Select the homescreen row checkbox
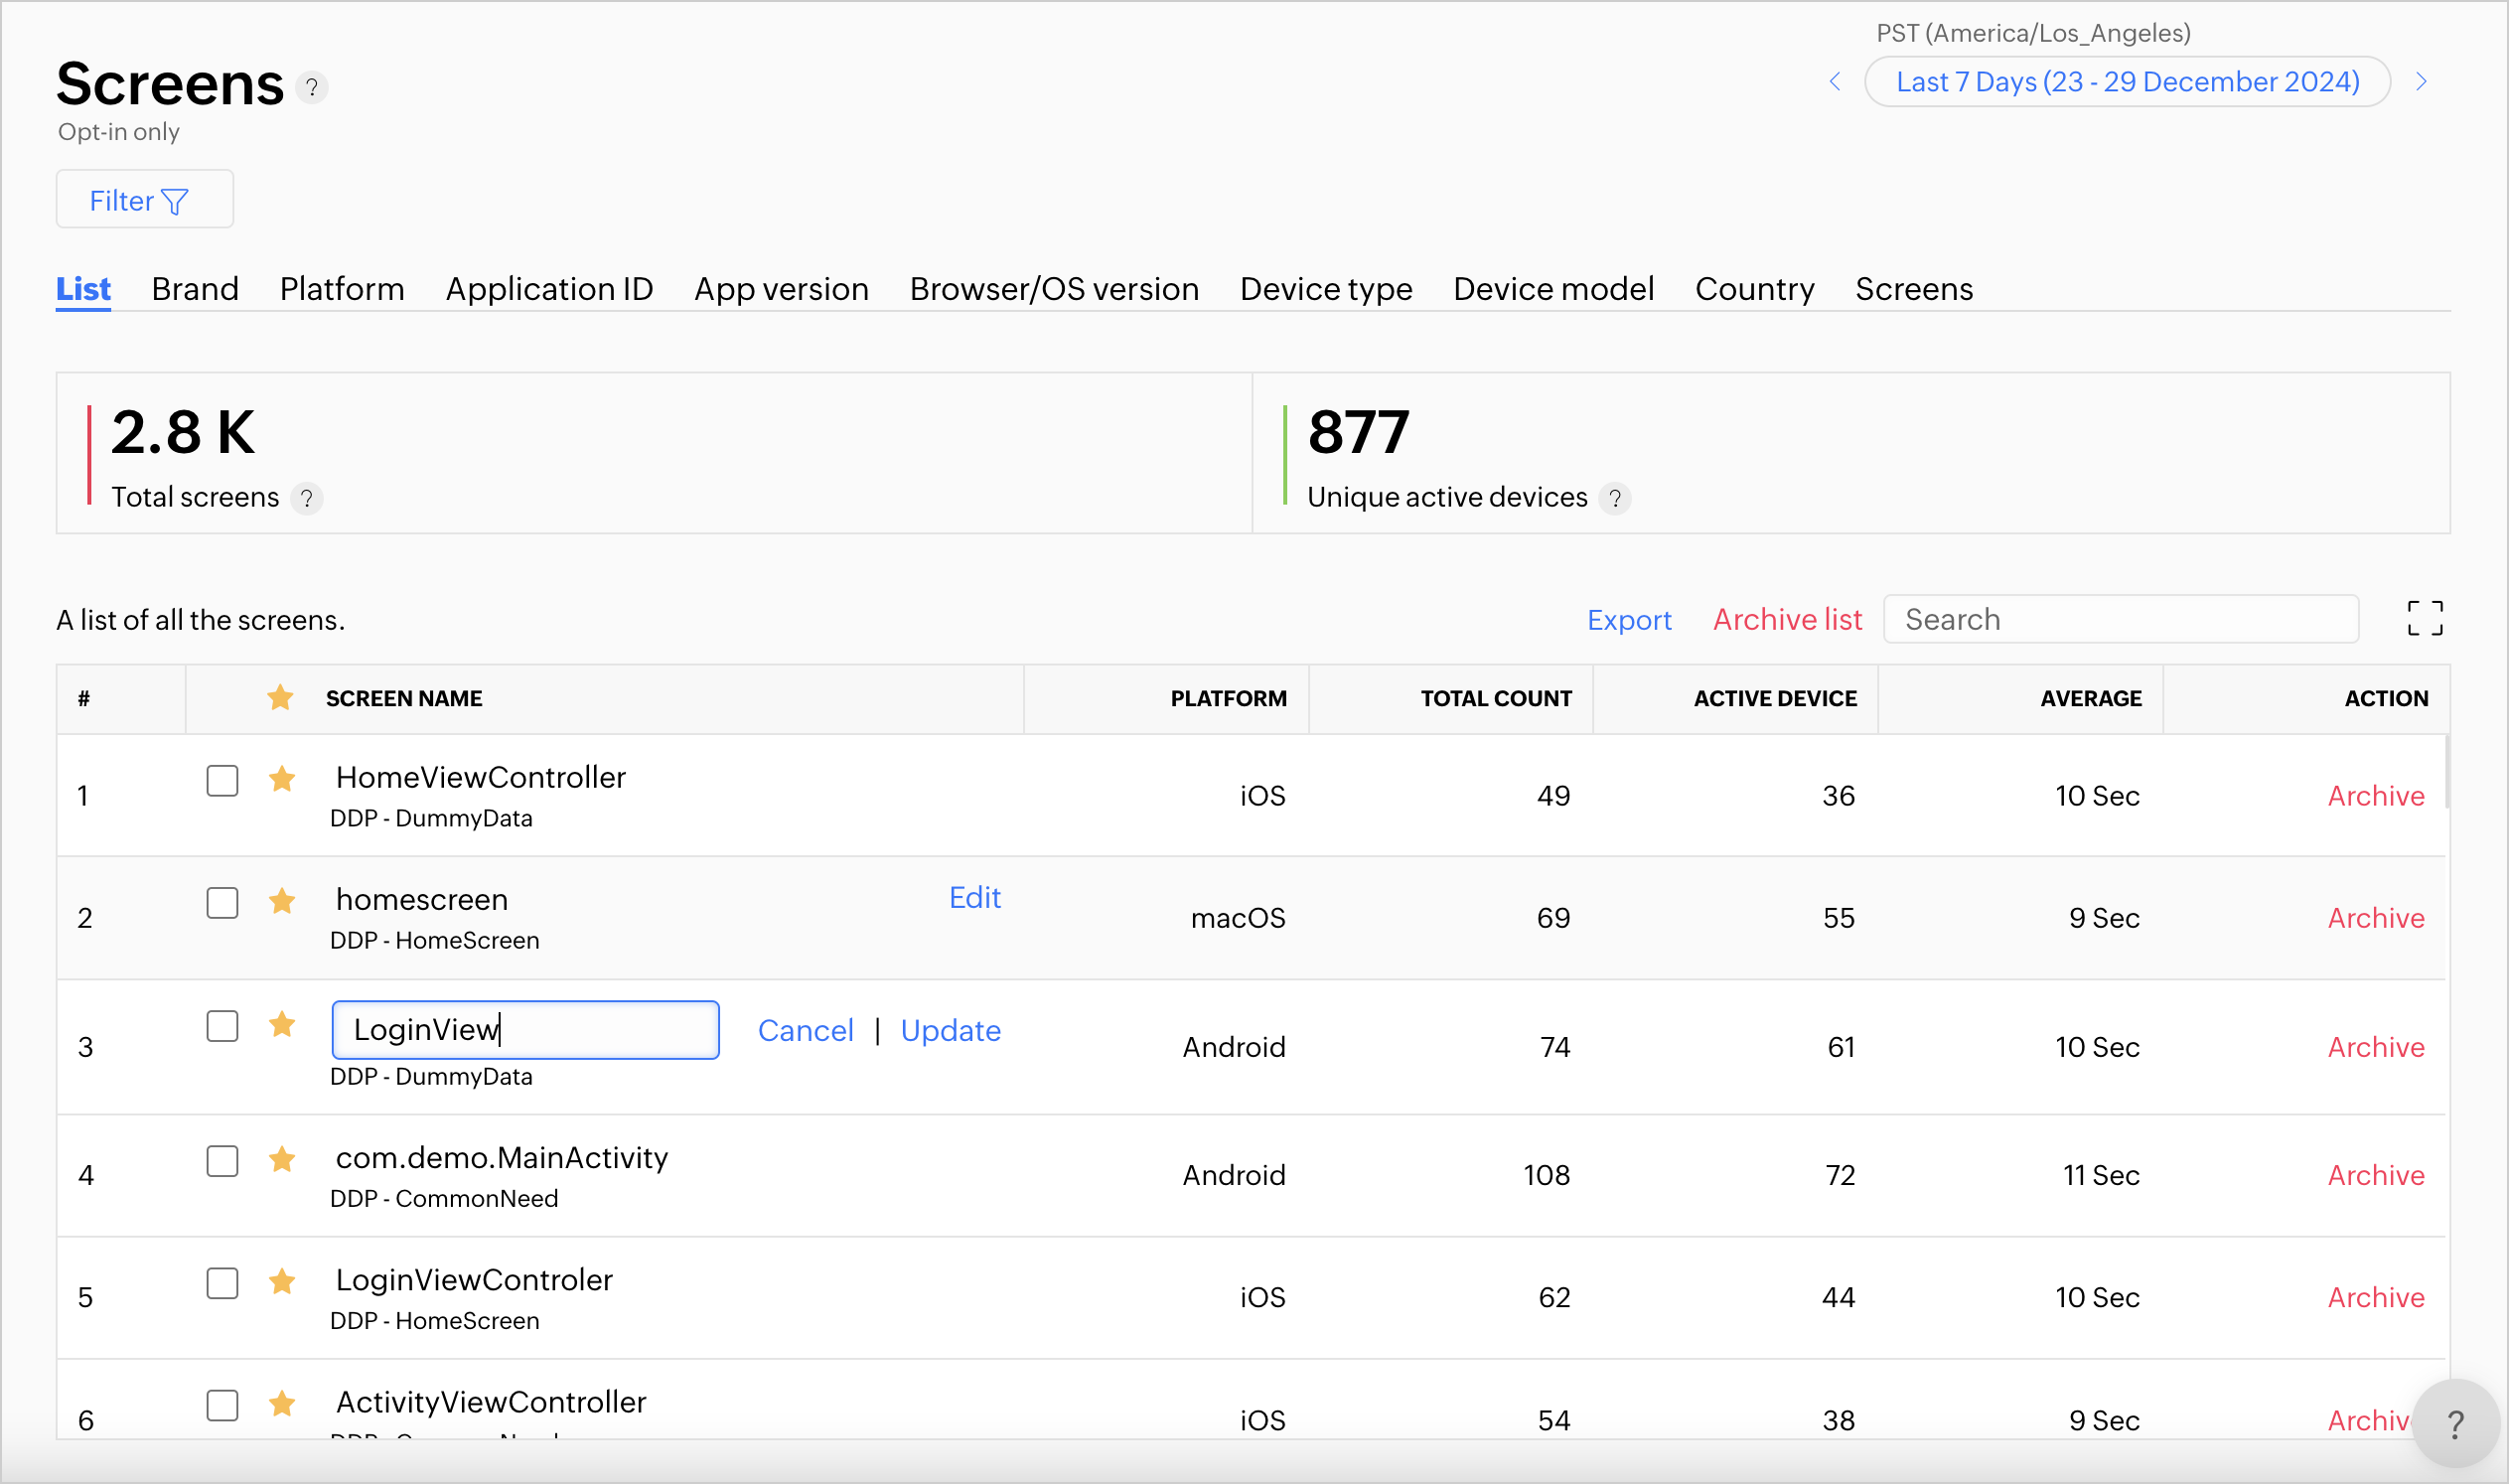 (222, 902)
